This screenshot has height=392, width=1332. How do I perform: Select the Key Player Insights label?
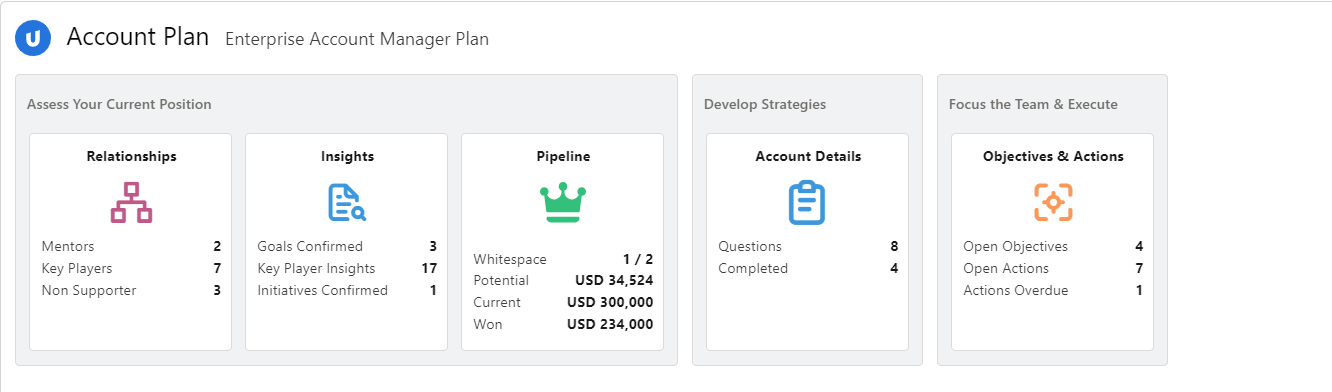316,268
